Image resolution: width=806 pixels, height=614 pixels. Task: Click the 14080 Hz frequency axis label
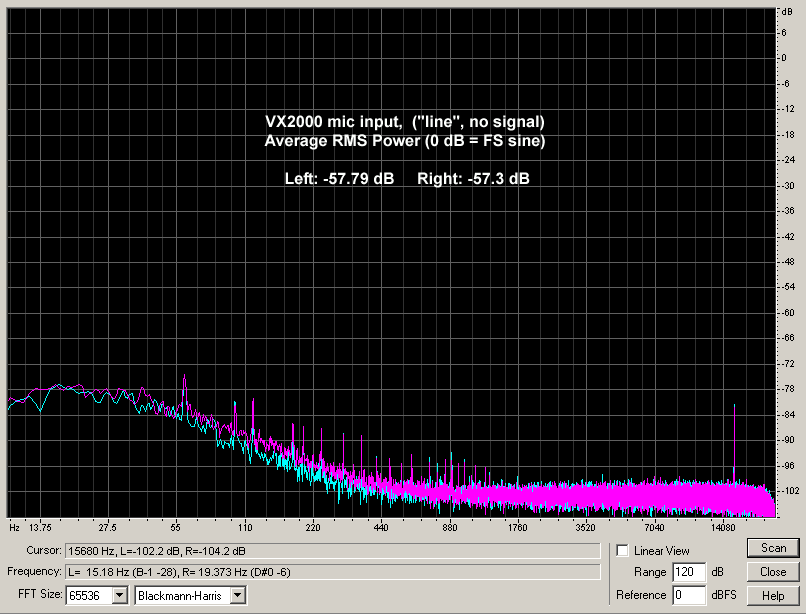[723, 528]
